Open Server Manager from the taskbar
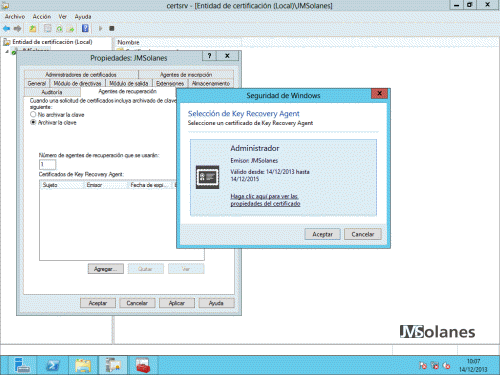500x375 pixels. (x=22, y=365)
